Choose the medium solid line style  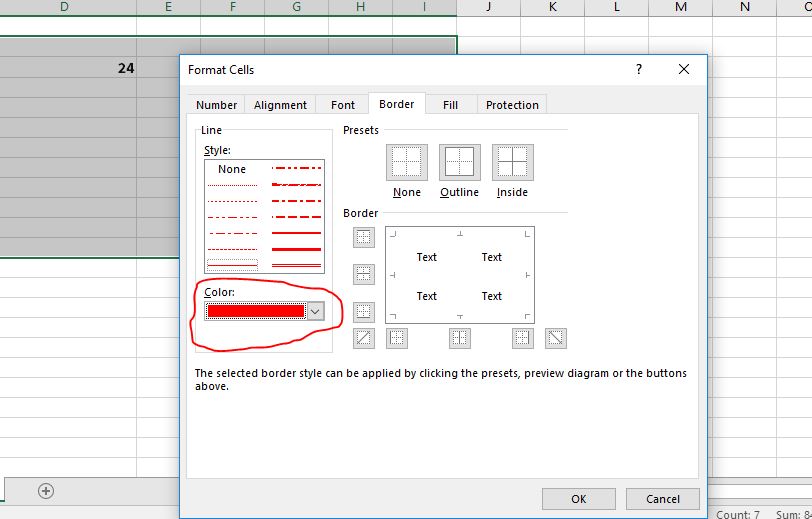click(x=297, y=233)
